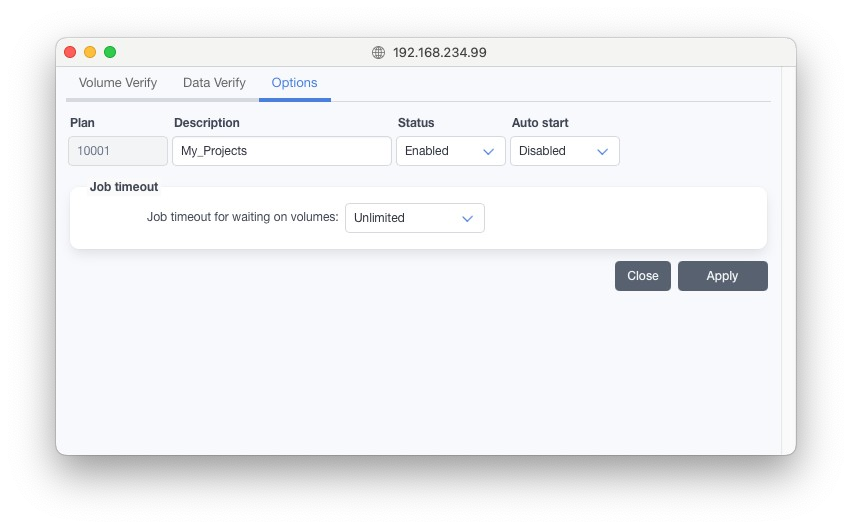Click the Description field containing My_Projects
852x529 pixels.
281,151
